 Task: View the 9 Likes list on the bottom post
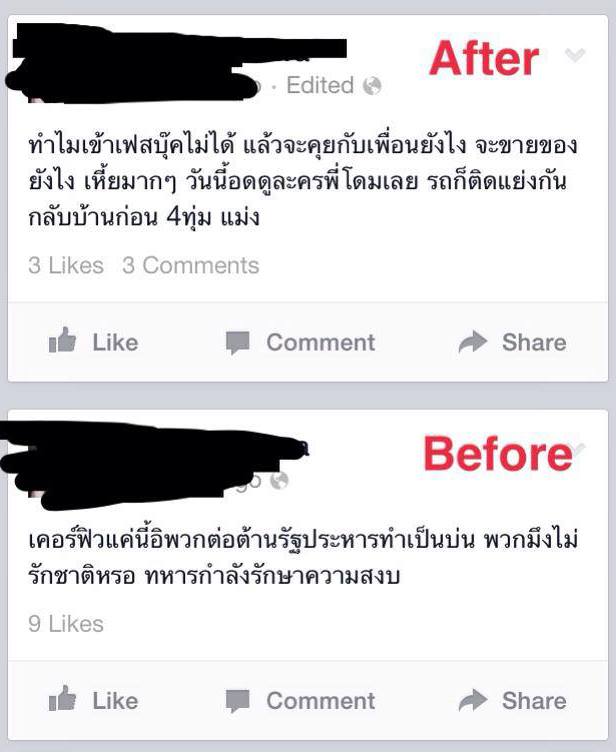66,623
